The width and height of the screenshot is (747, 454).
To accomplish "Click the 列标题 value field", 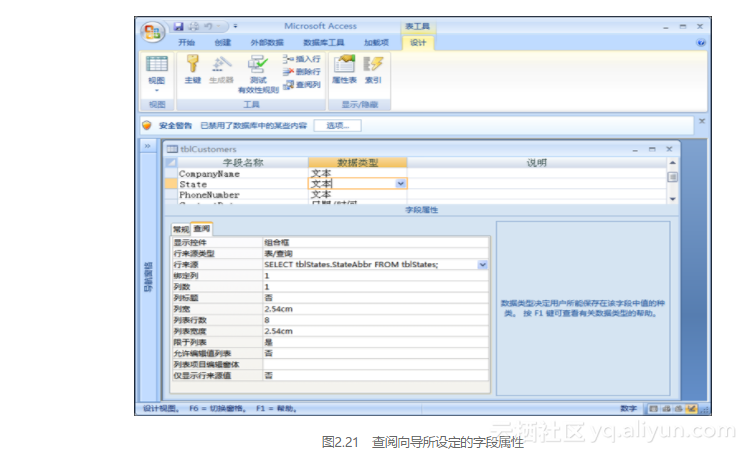I will [x=376, y=298].
